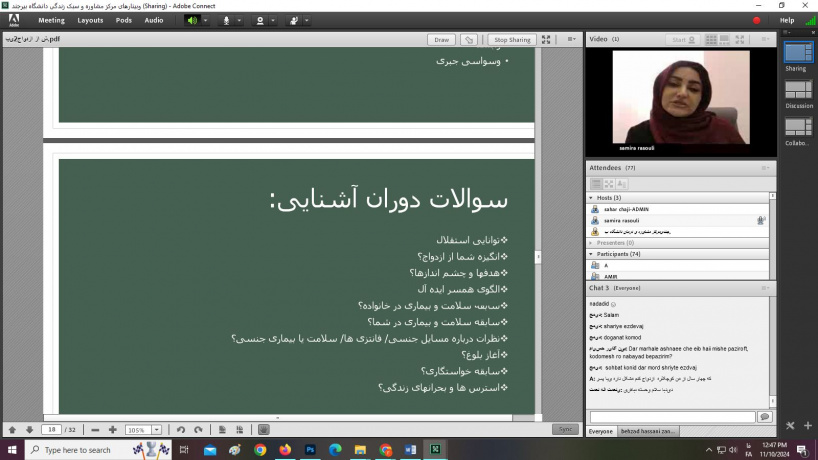Select attendee breakout room view icon

(x=609, y=184)
